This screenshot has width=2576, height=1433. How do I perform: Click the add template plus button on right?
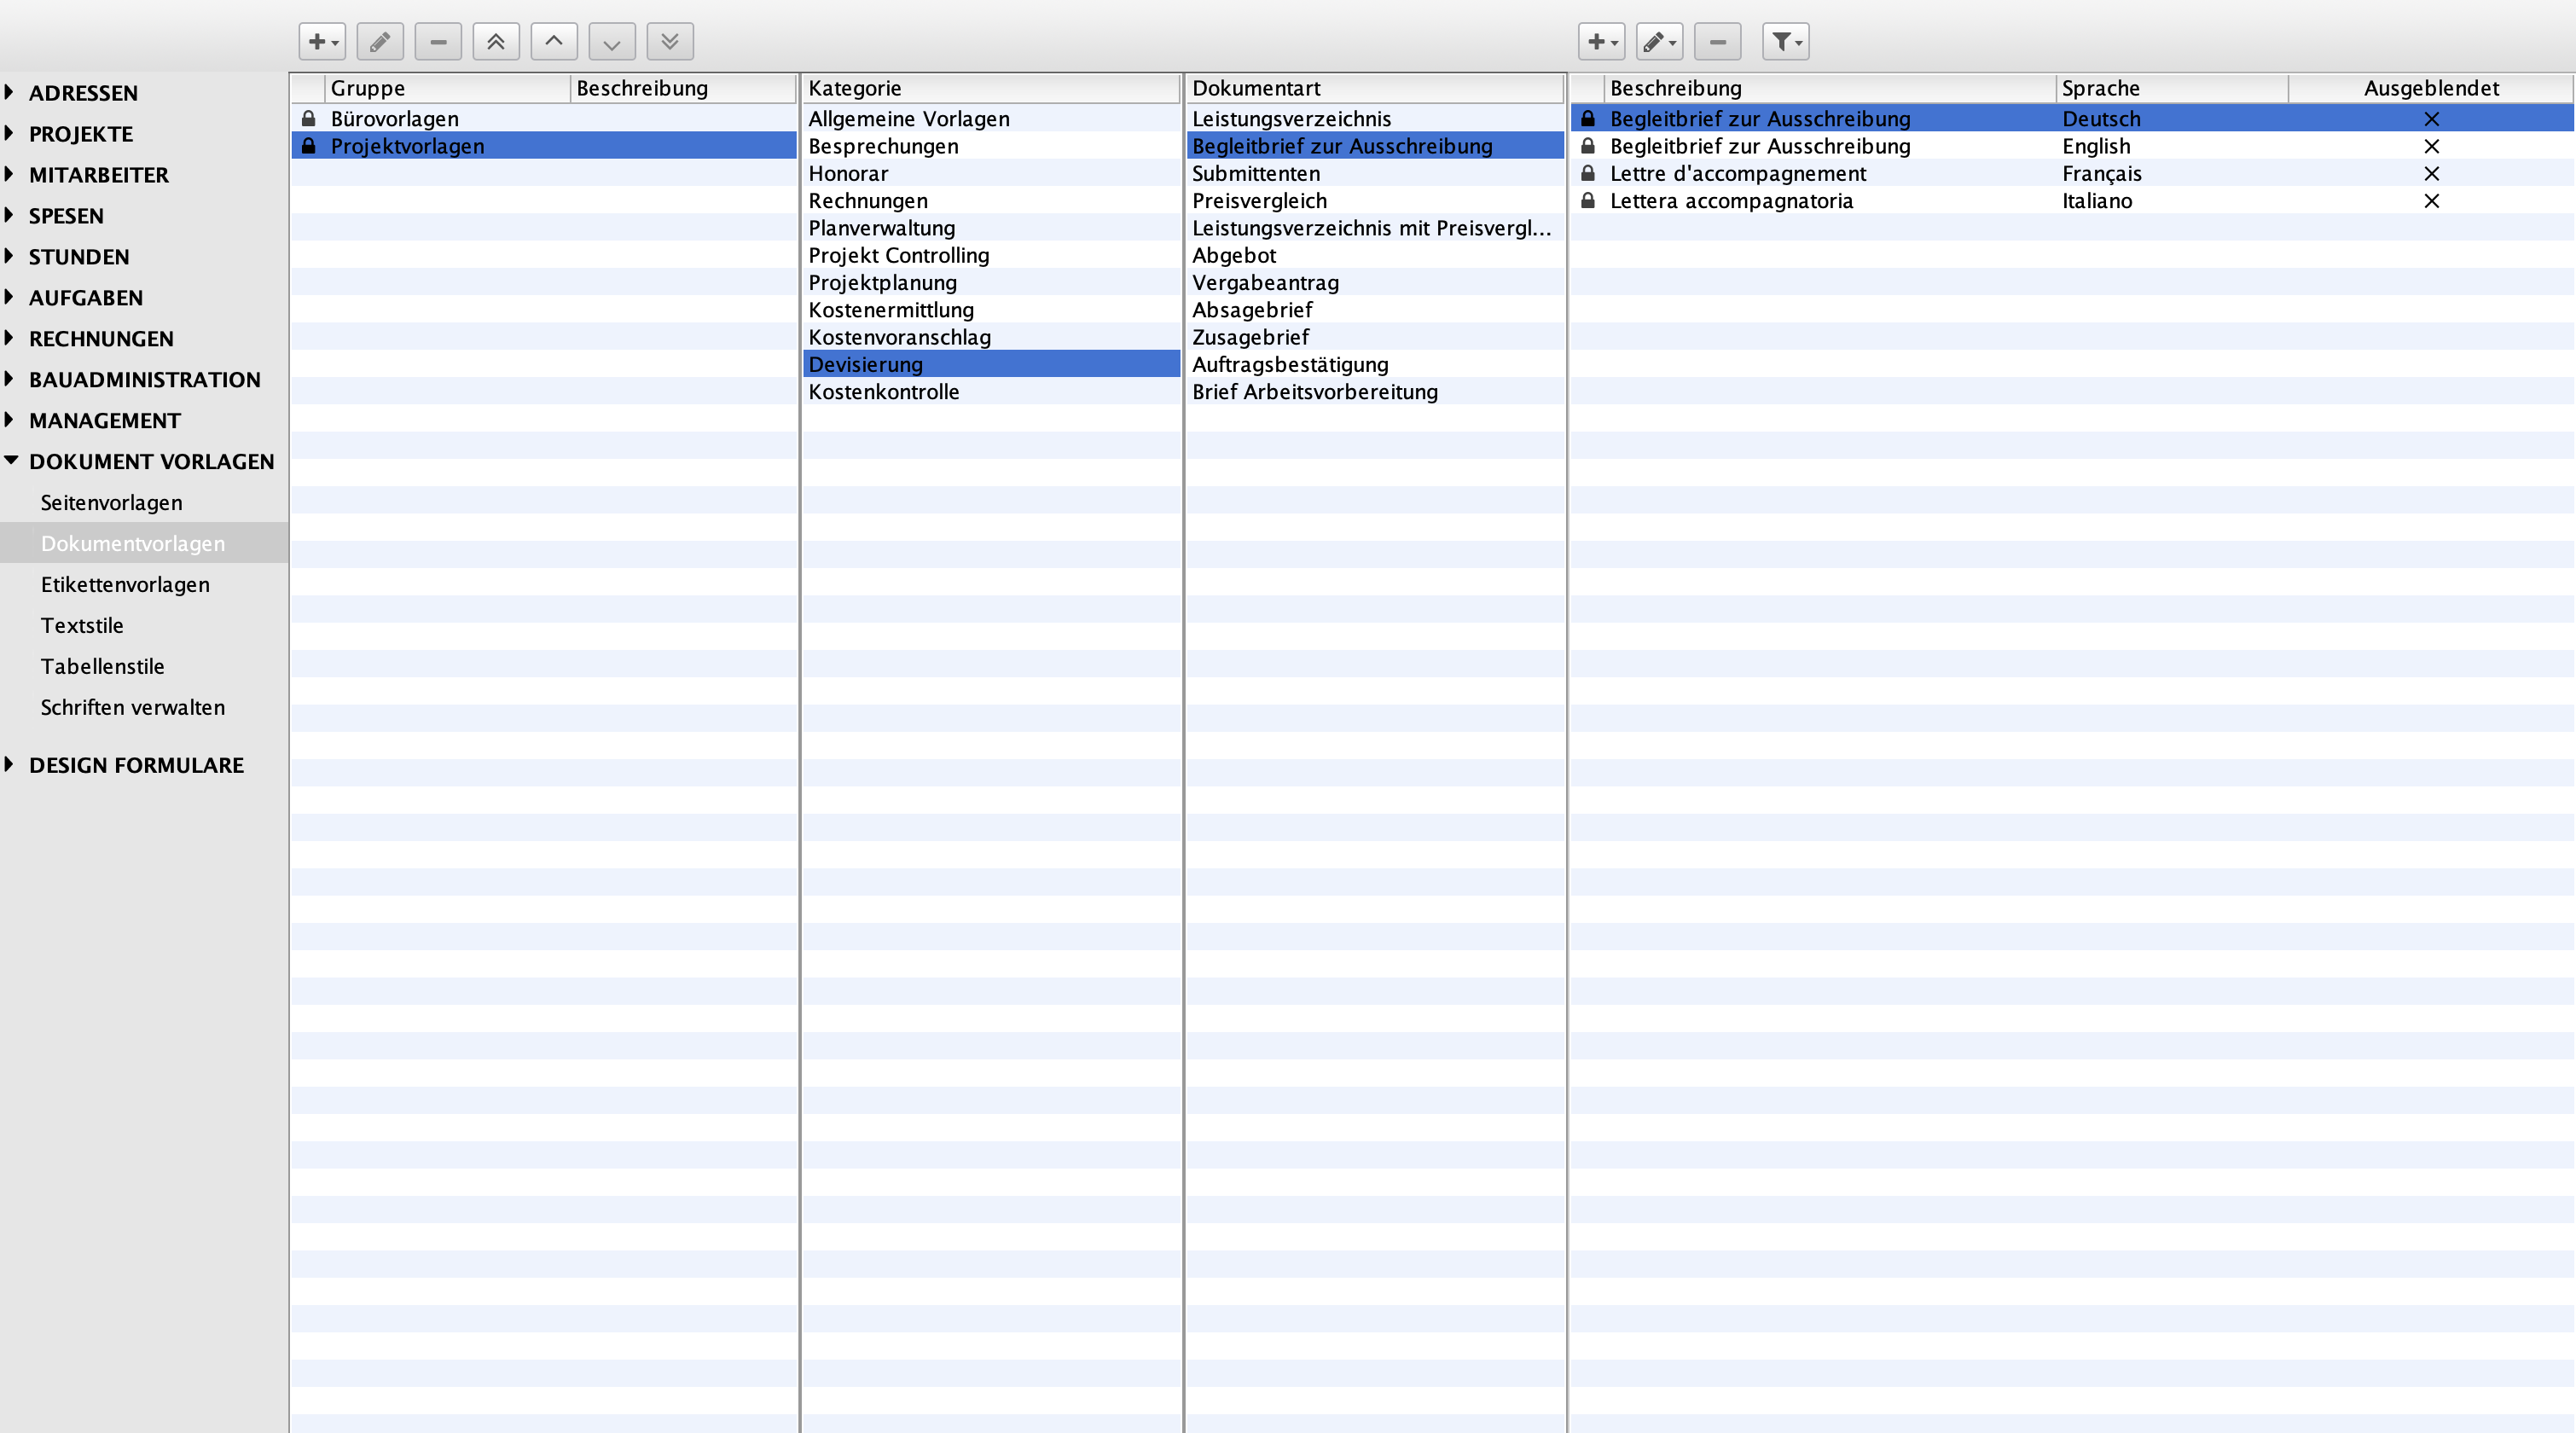coord(1601,42)
